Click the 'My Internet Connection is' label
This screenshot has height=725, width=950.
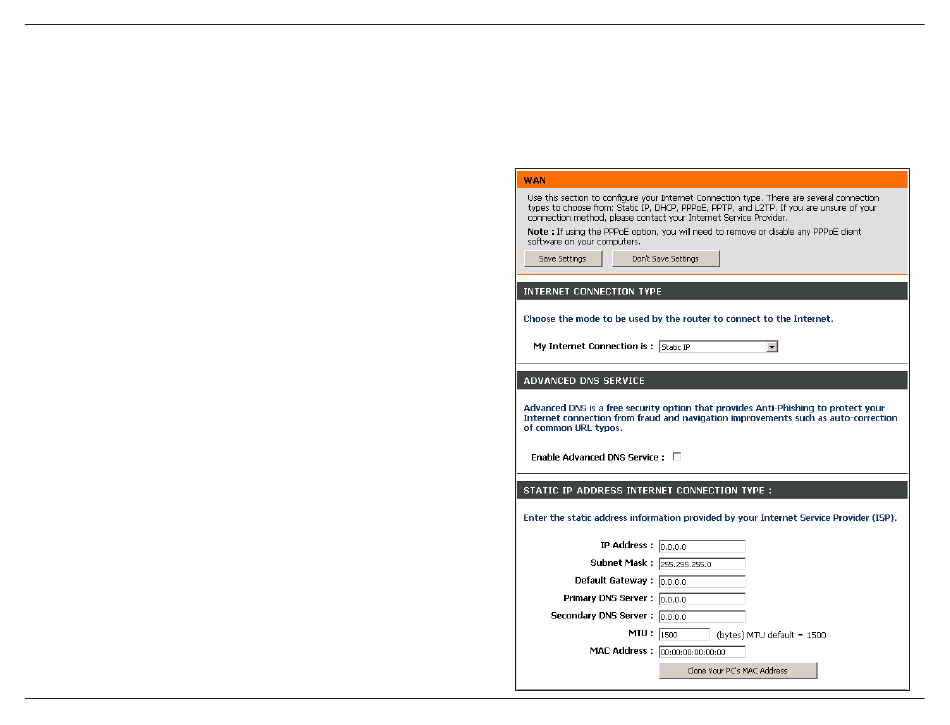593,346
